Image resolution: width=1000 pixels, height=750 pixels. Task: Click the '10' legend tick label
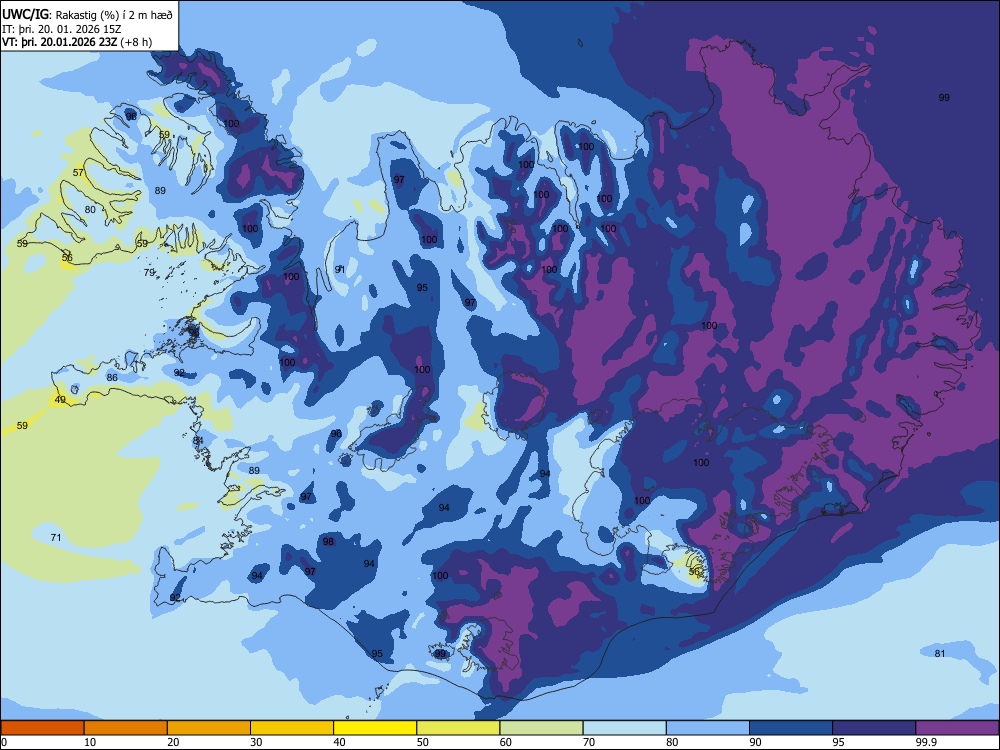point(90,742)
